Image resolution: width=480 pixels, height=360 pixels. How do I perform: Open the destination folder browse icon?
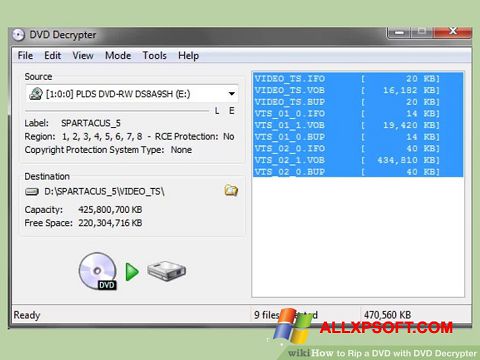pos(231,190)
